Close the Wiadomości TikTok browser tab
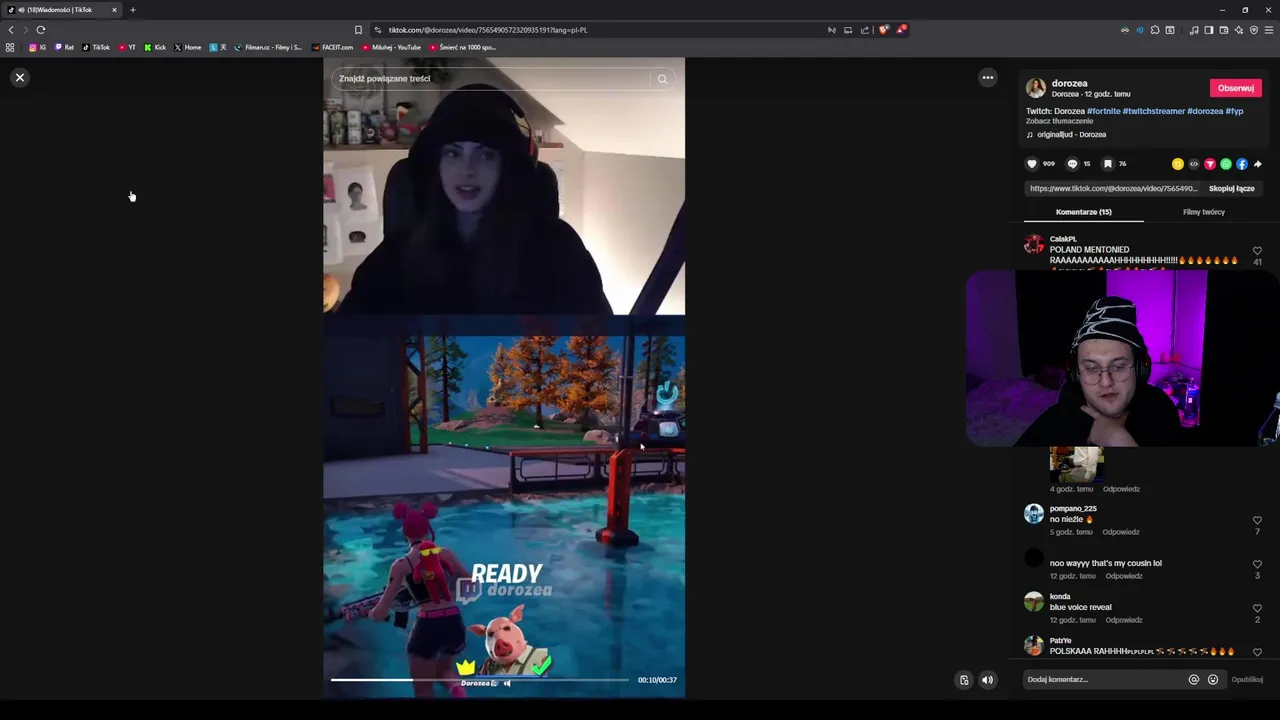This screenshot has height=720, width=1280. [x=114, y=10]
